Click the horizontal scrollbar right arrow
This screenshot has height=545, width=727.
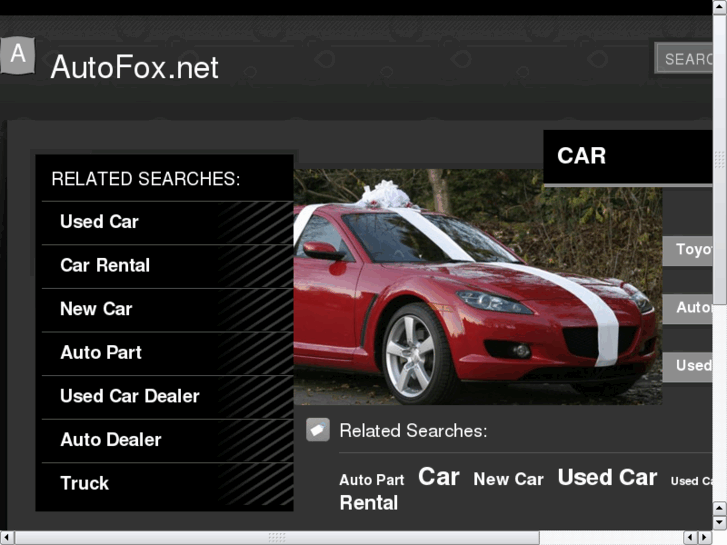coord(705,538)
